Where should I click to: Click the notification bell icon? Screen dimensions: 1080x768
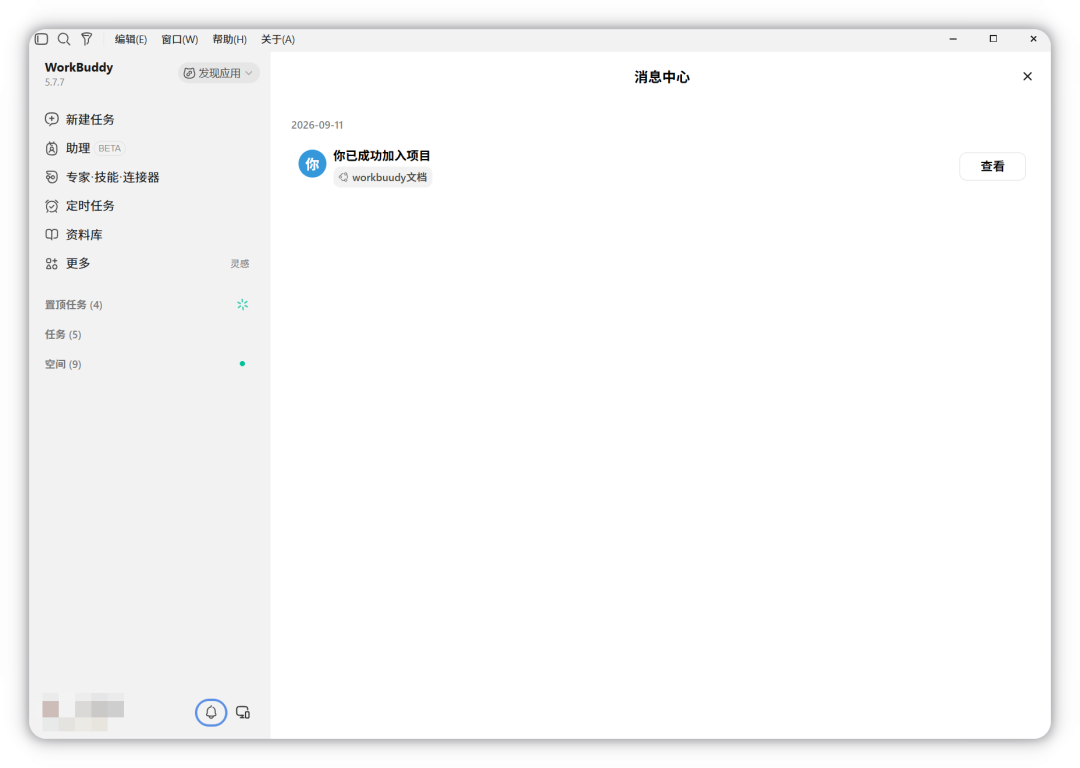pyautogui.click(x=211, y=712)
